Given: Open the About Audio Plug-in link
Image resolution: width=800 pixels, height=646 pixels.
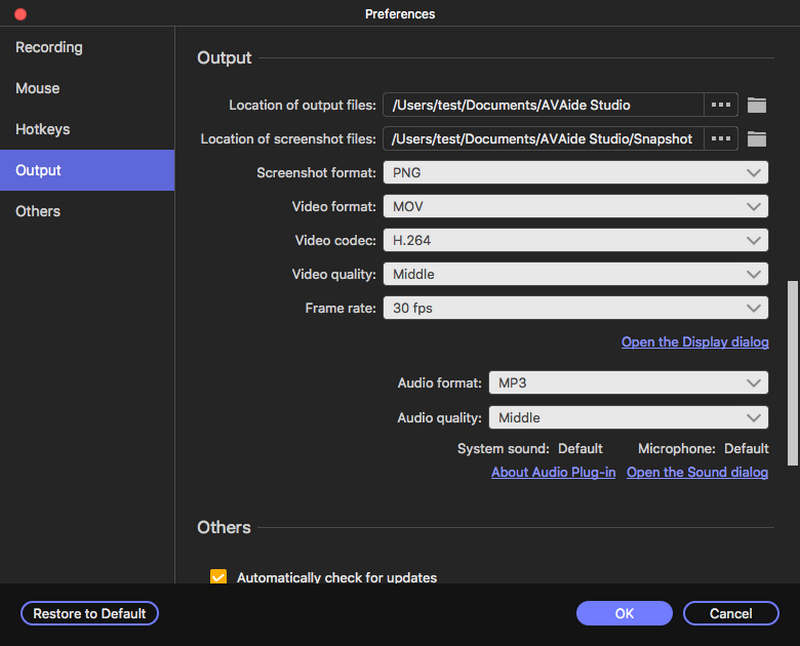Looking at the screenshot, I should tap(553, 472).
